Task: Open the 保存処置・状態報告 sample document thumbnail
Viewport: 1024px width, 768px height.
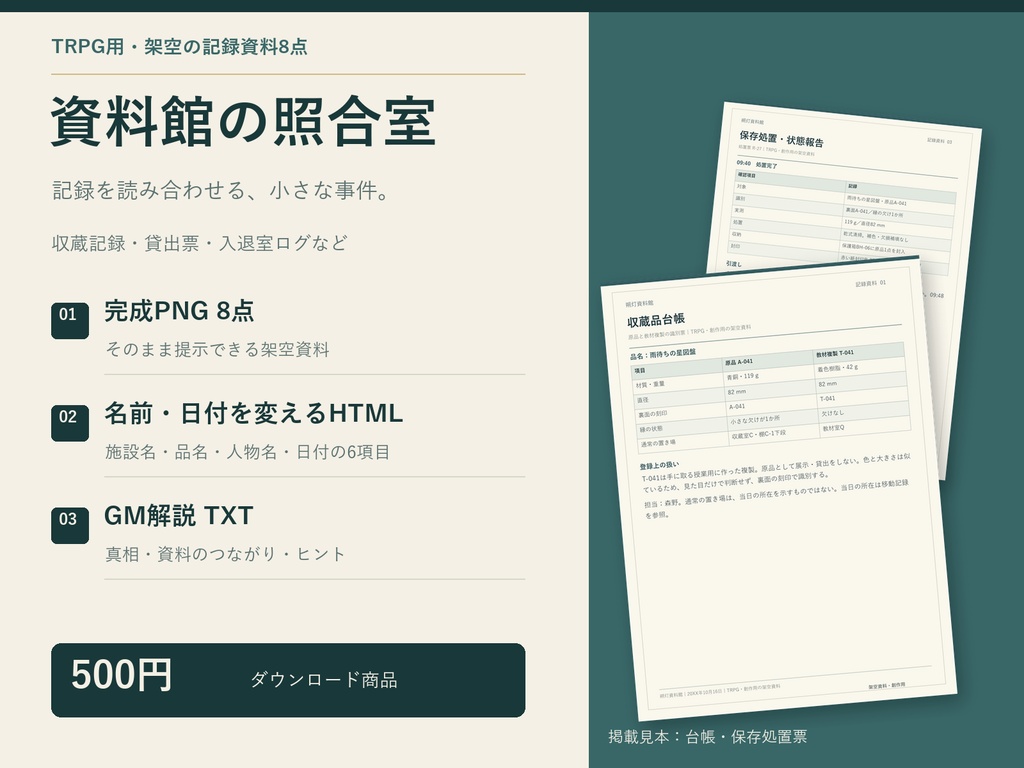Action: click(x=845, y=189)
